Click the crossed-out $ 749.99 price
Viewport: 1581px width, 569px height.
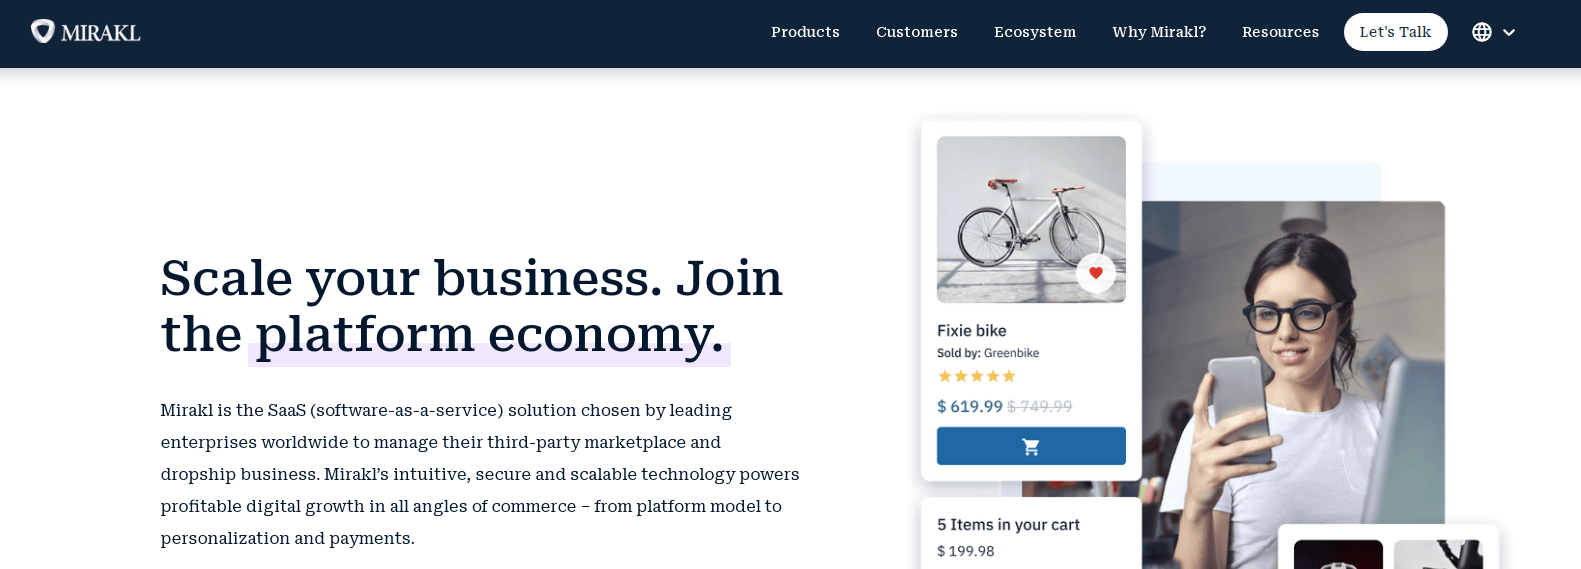(1039, 407)
